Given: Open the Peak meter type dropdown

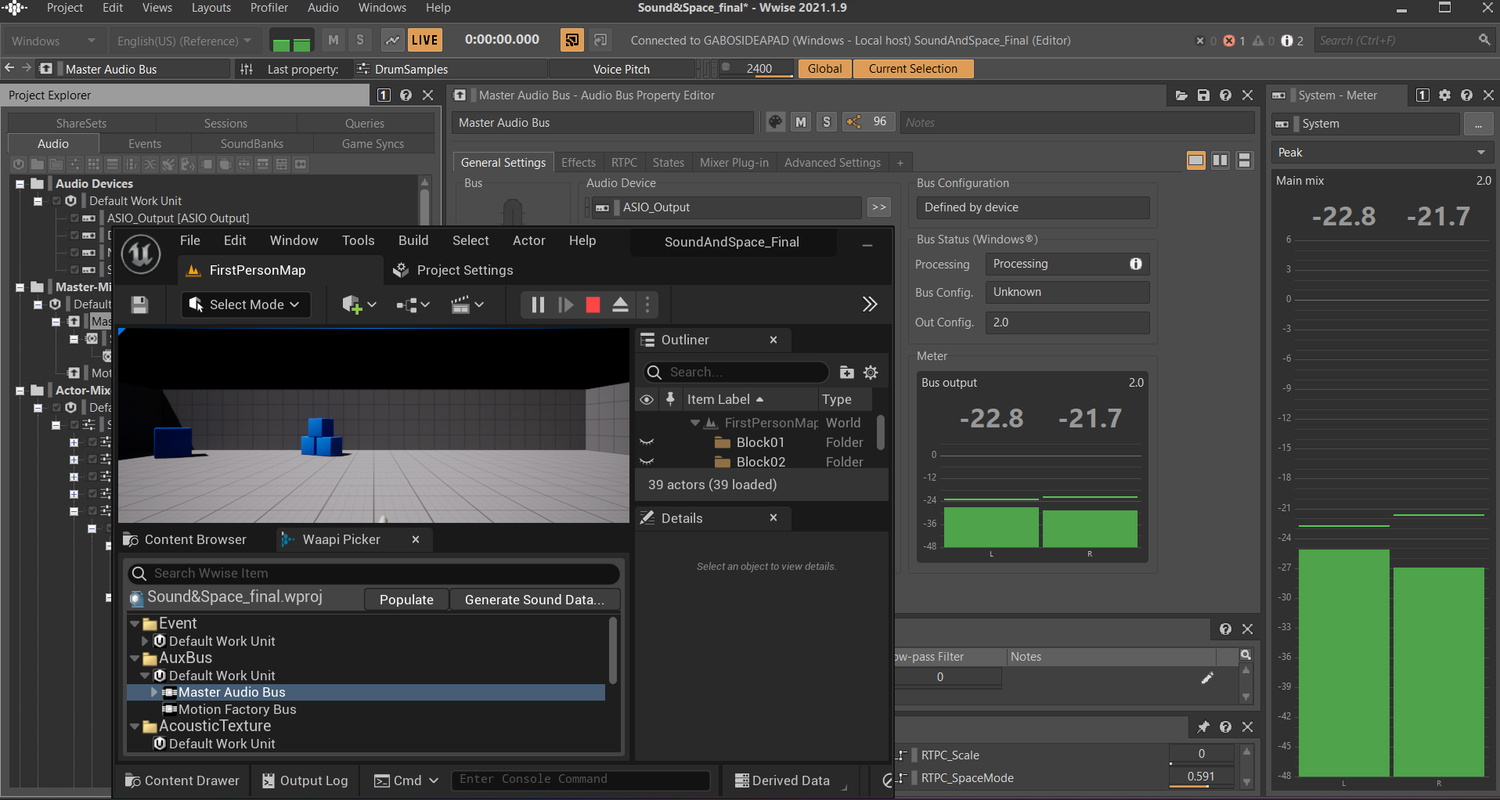Looking at the screenshot, I should click(1382, 152).
